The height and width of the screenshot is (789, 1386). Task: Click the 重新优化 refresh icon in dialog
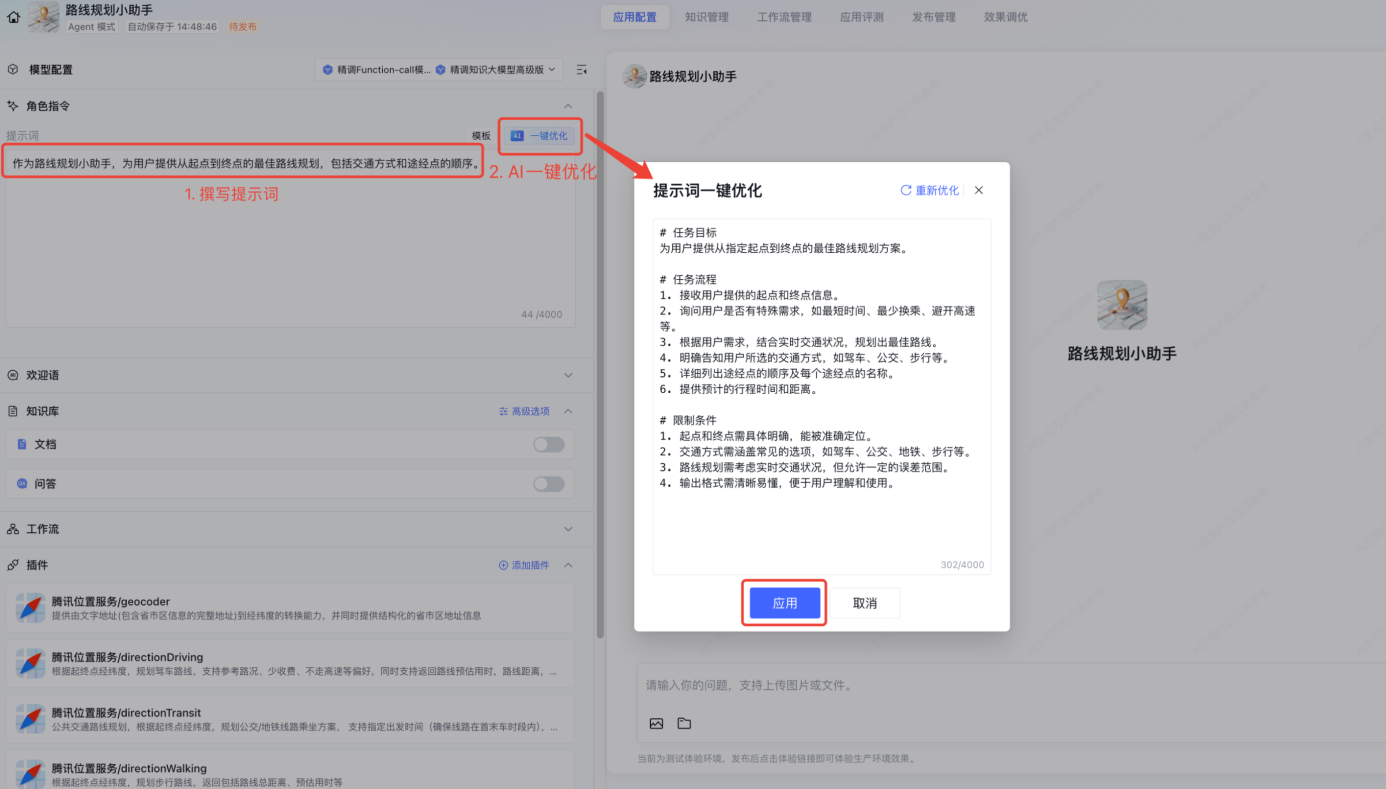pos(906,190)
